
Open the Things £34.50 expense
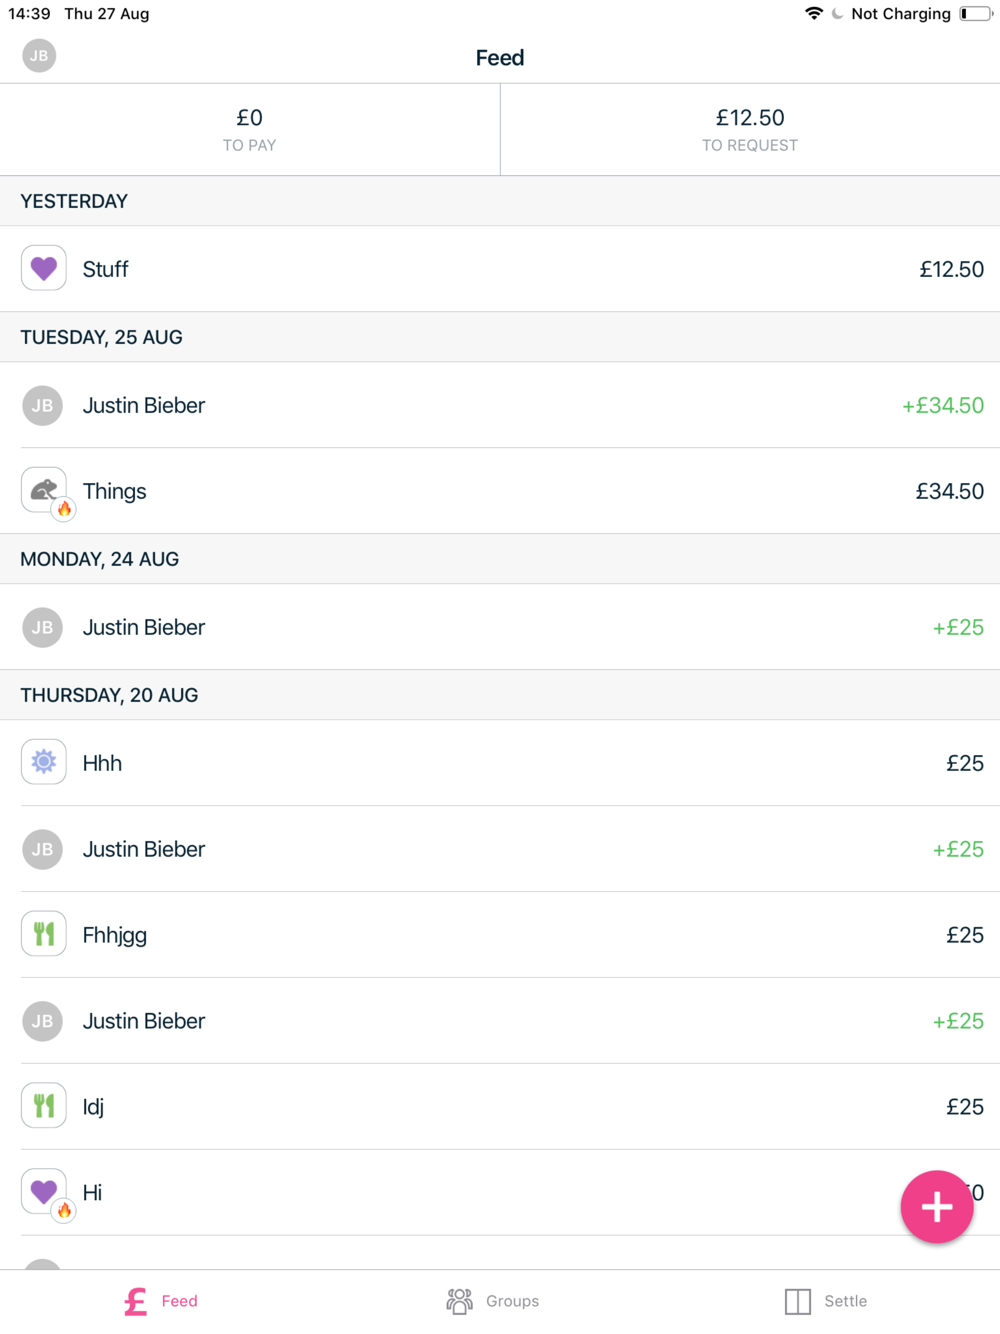[500, 491]
